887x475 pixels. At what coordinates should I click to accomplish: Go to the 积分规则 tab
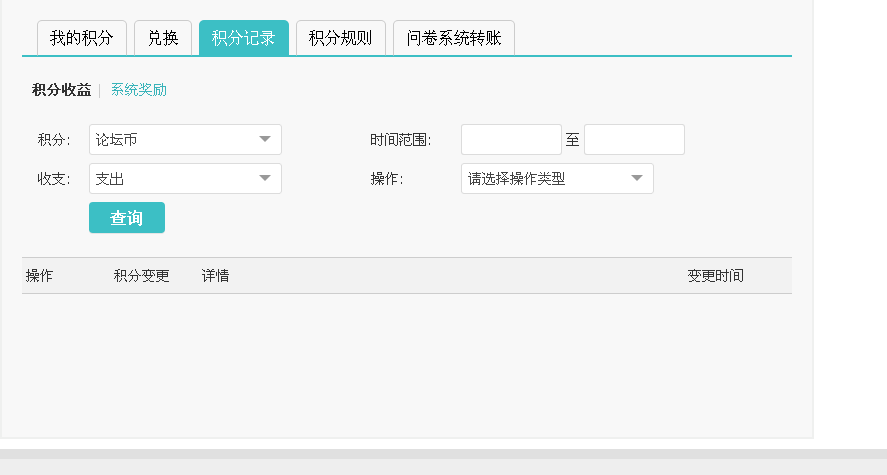coord(340,38)
